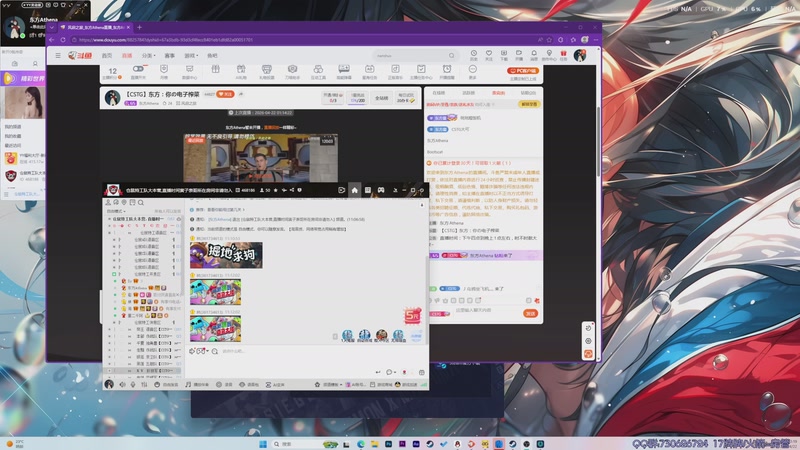Click the yellow button below the rank tabs
Image resolution: width=800 pixels, height=450 pixels.
point(529,104)
